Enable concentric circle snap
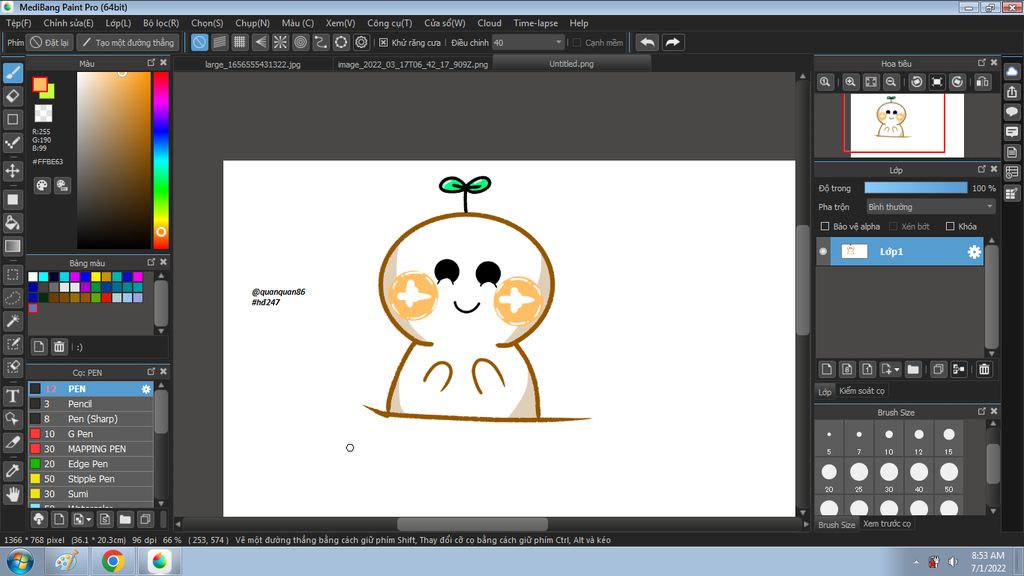 click(300, 42)
